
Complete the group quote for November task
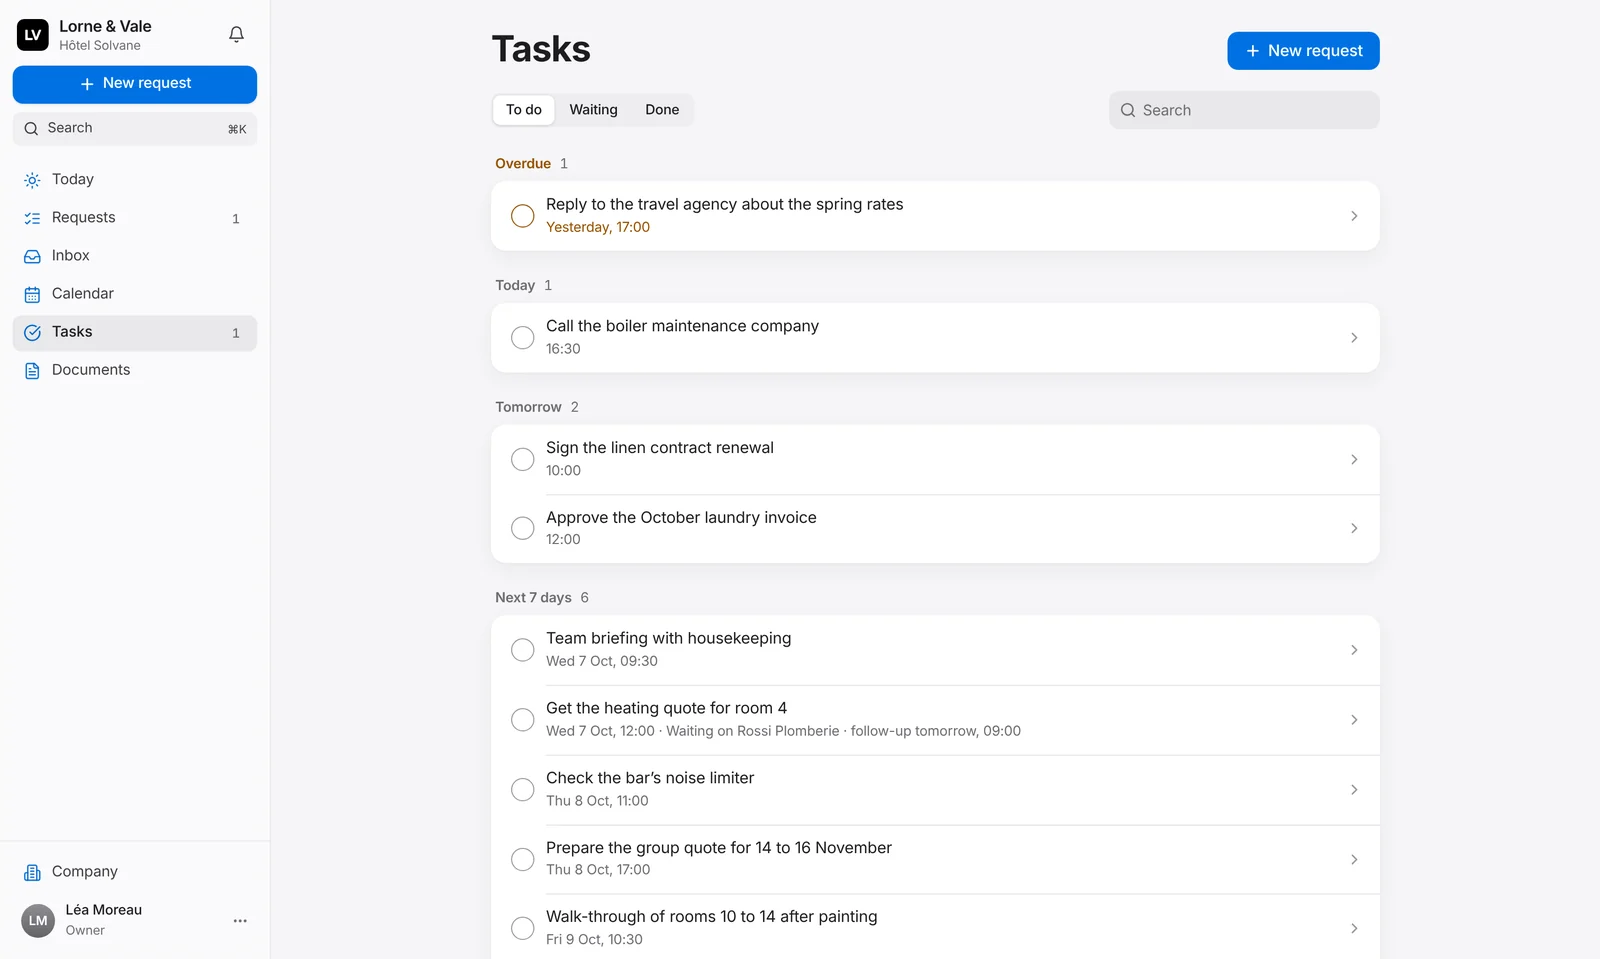522,859
